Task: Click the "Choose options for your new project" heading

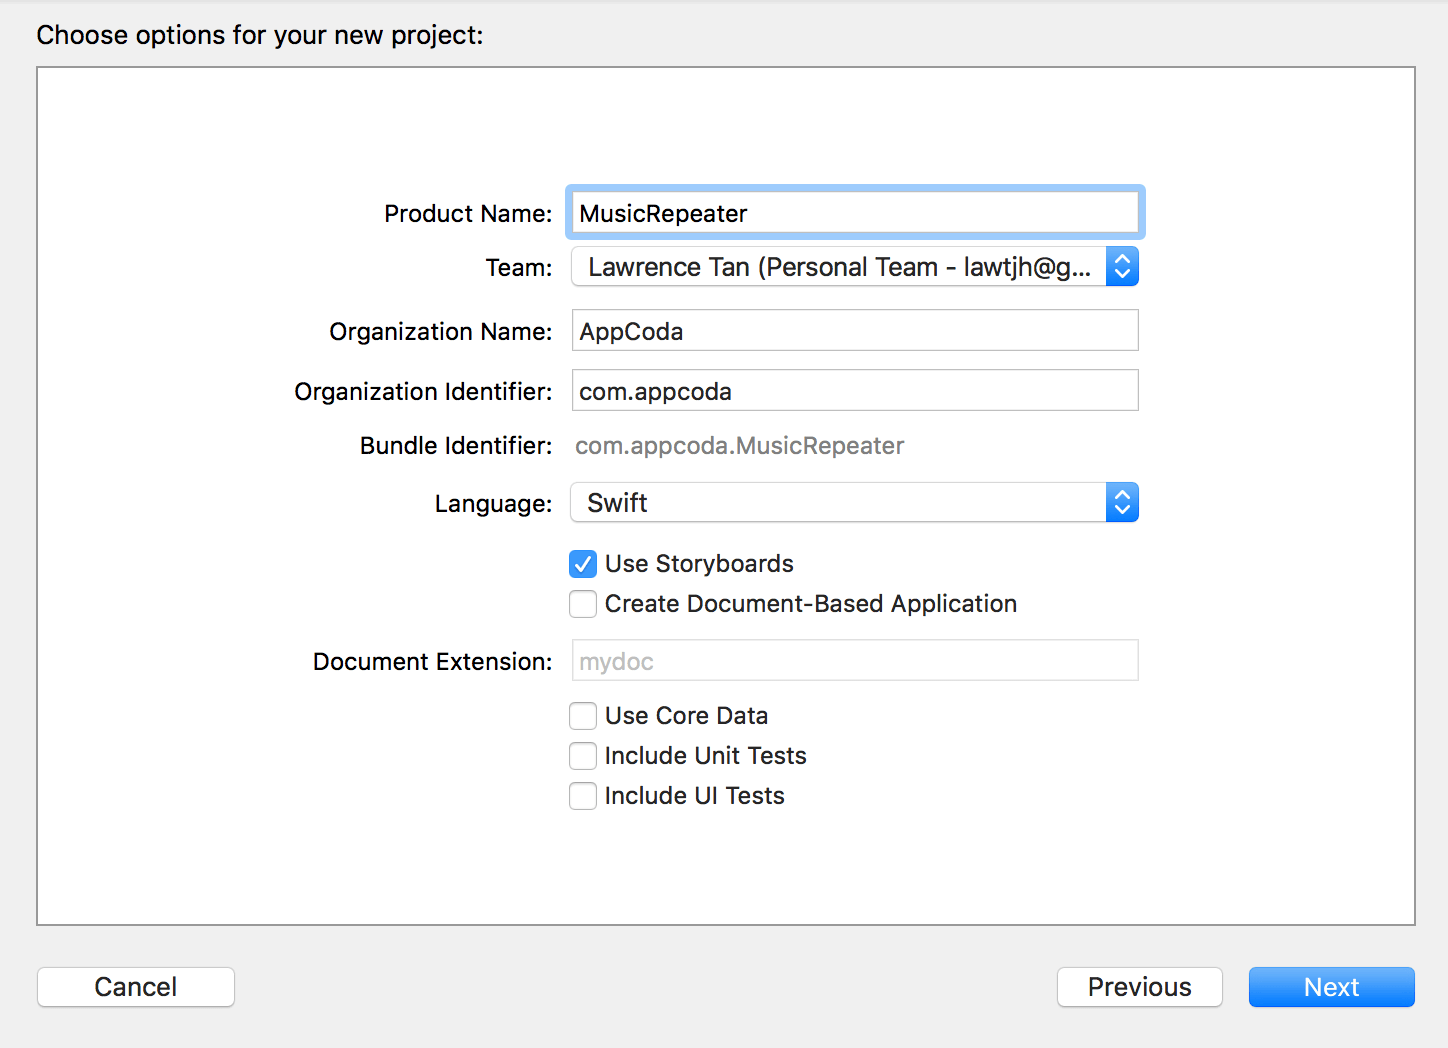Action: 260,35
